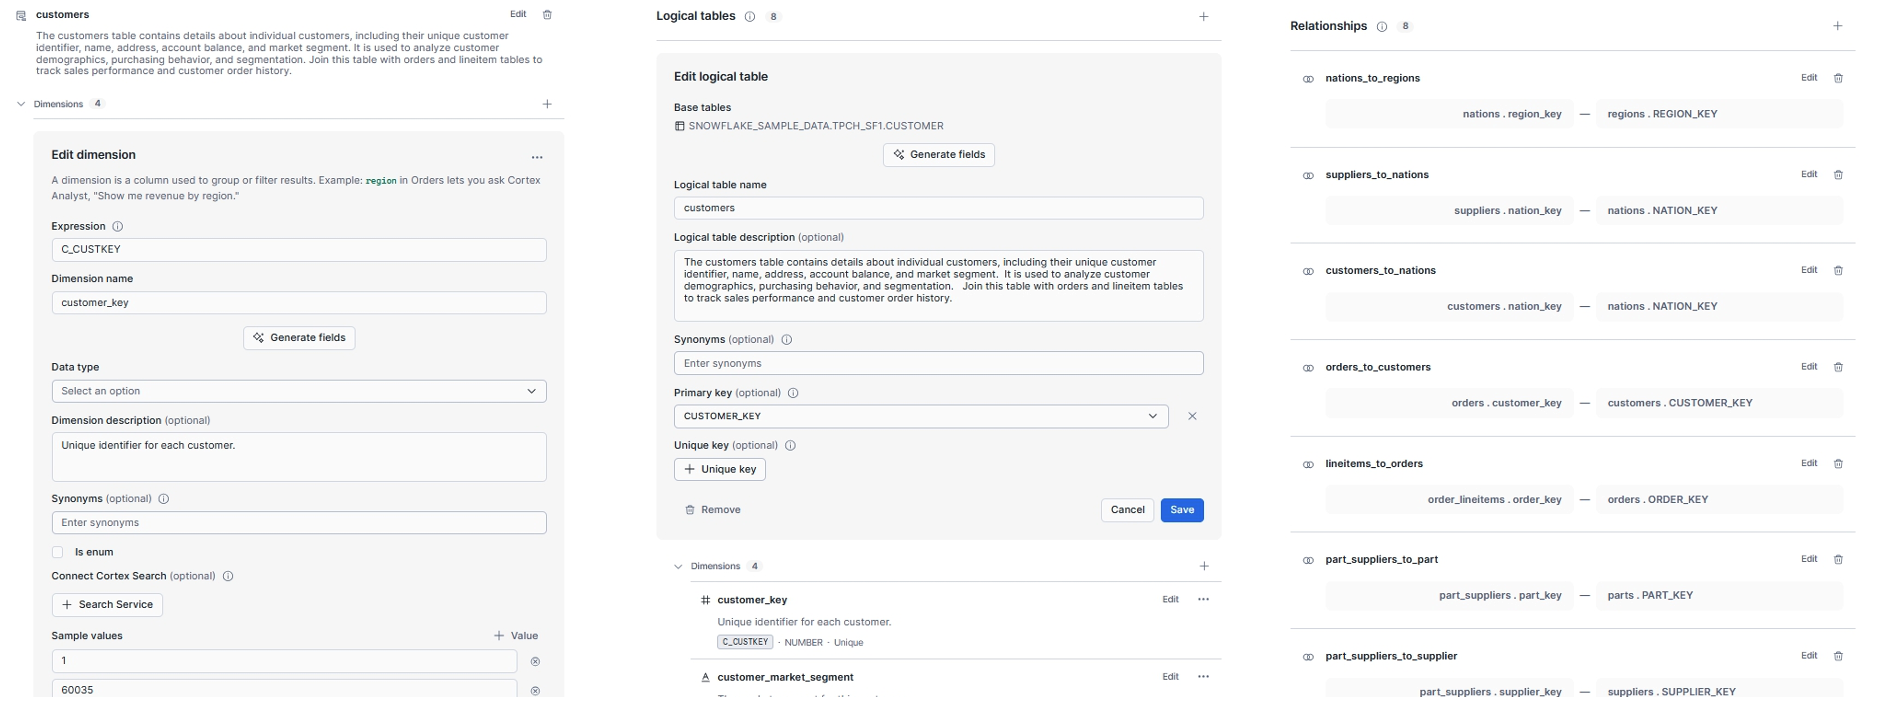Show info tooltip next to Relationships heading
Image resolution: width=1880 pixels, height=725 pixels.
coord(1382,27)
